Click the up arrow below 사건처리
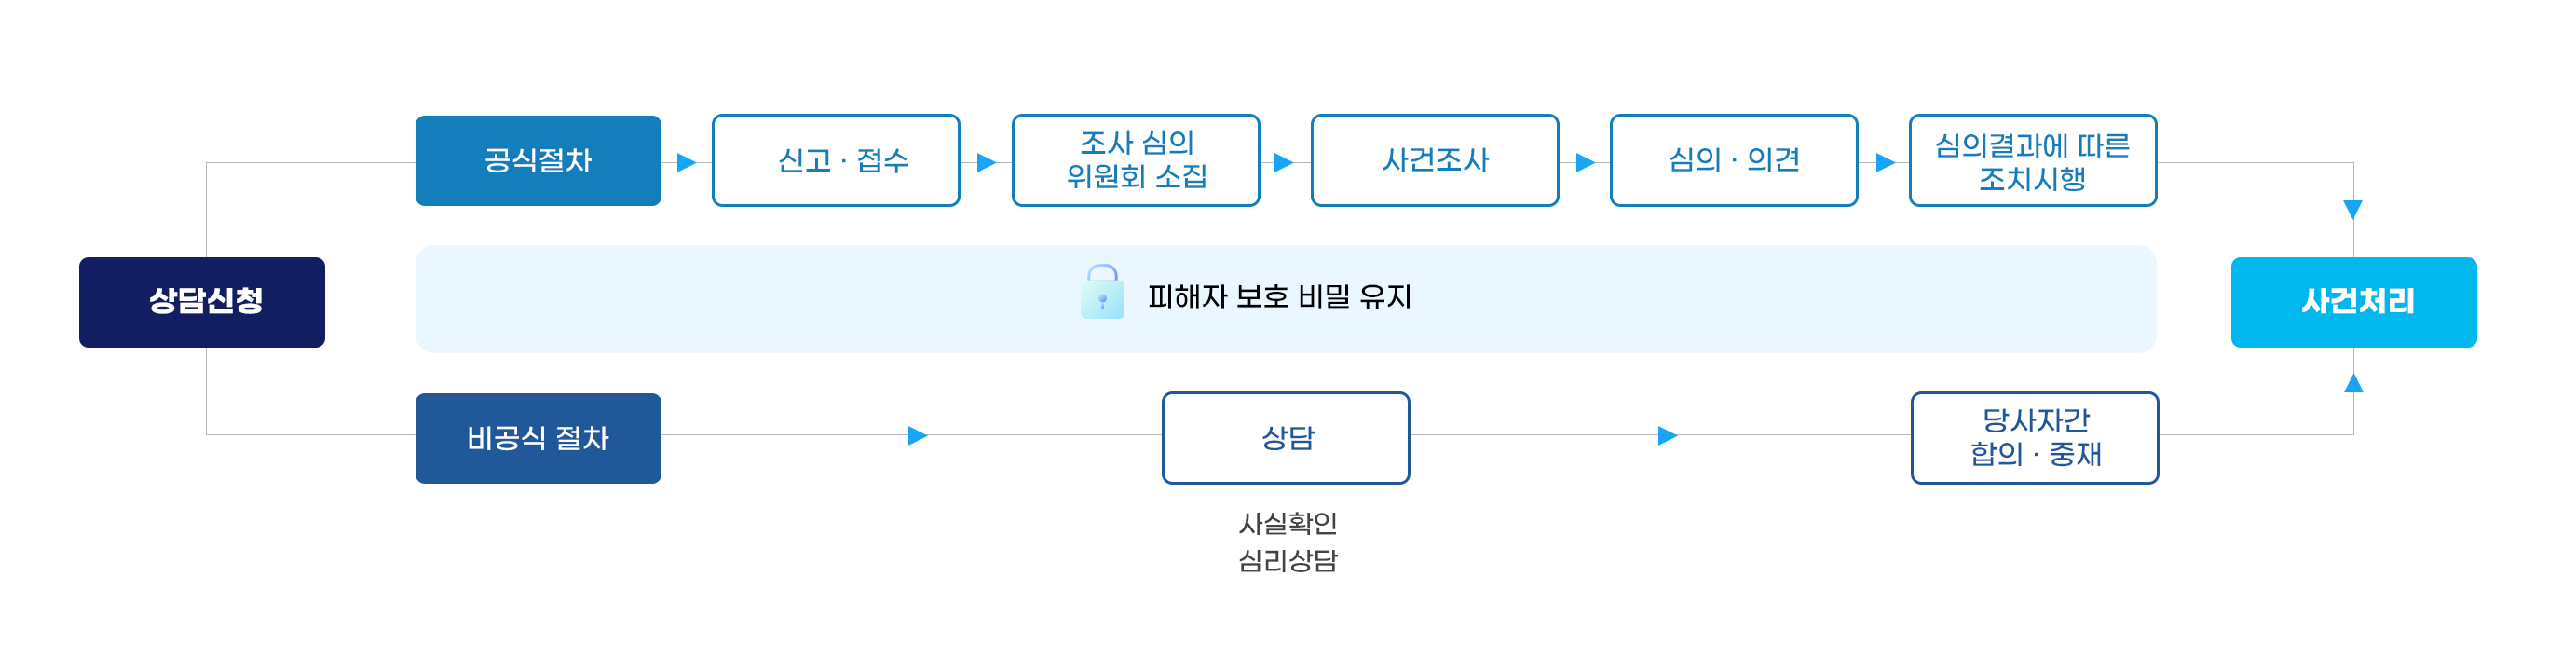Screen dimensions: 2576x645 tap(2353, 383)
